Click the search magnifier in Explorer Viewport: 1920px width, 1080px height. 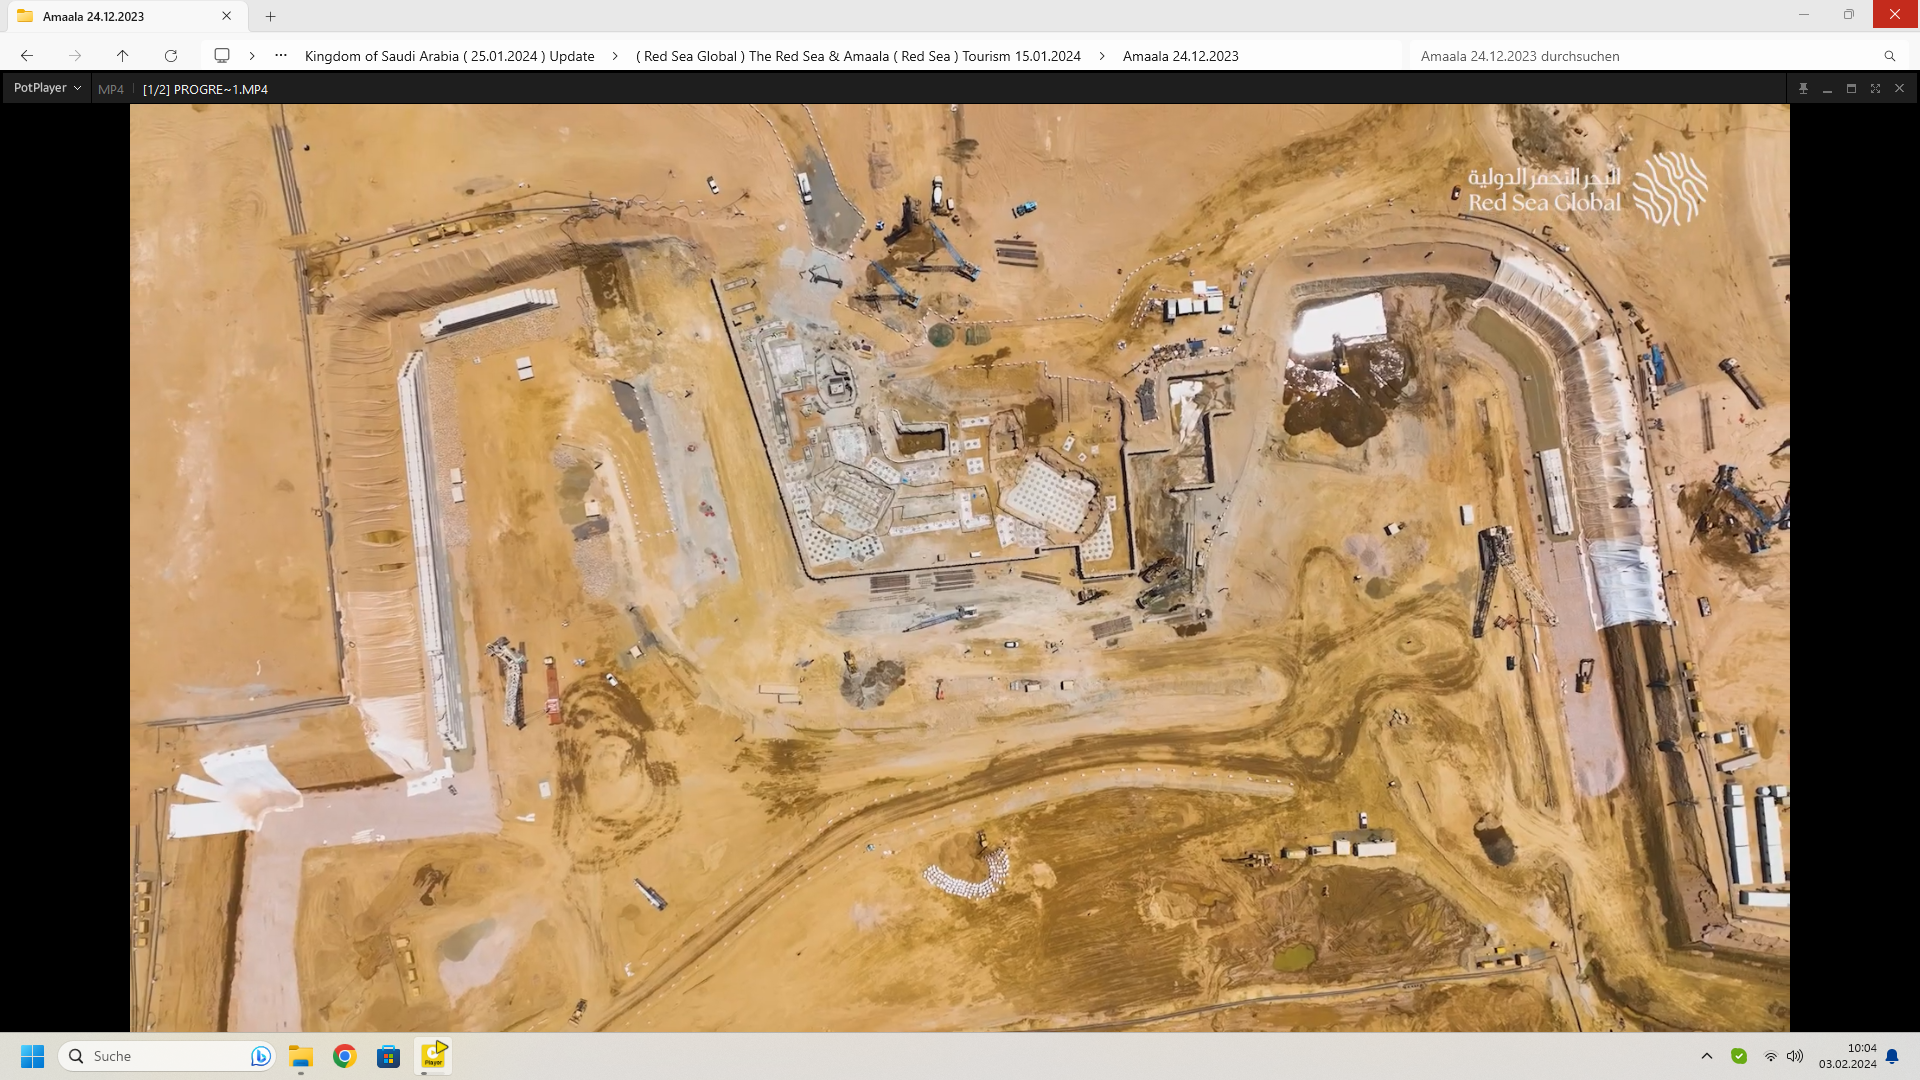point(1889,56)
